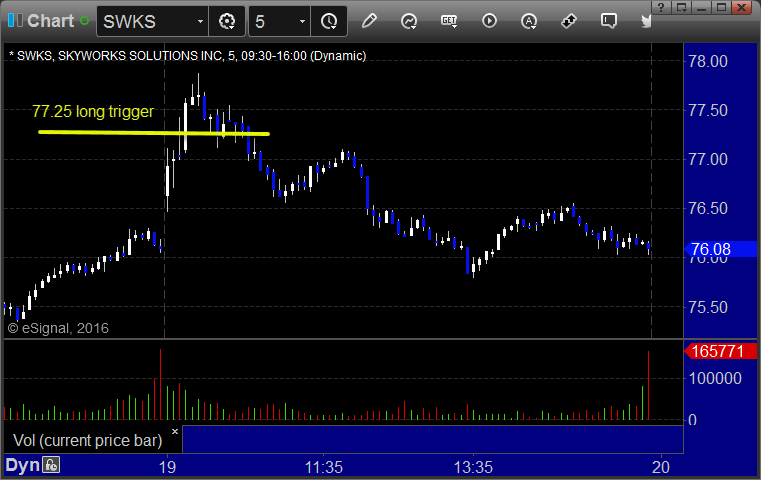
Task: Start bar replay play icon
Action: point(489,21)
